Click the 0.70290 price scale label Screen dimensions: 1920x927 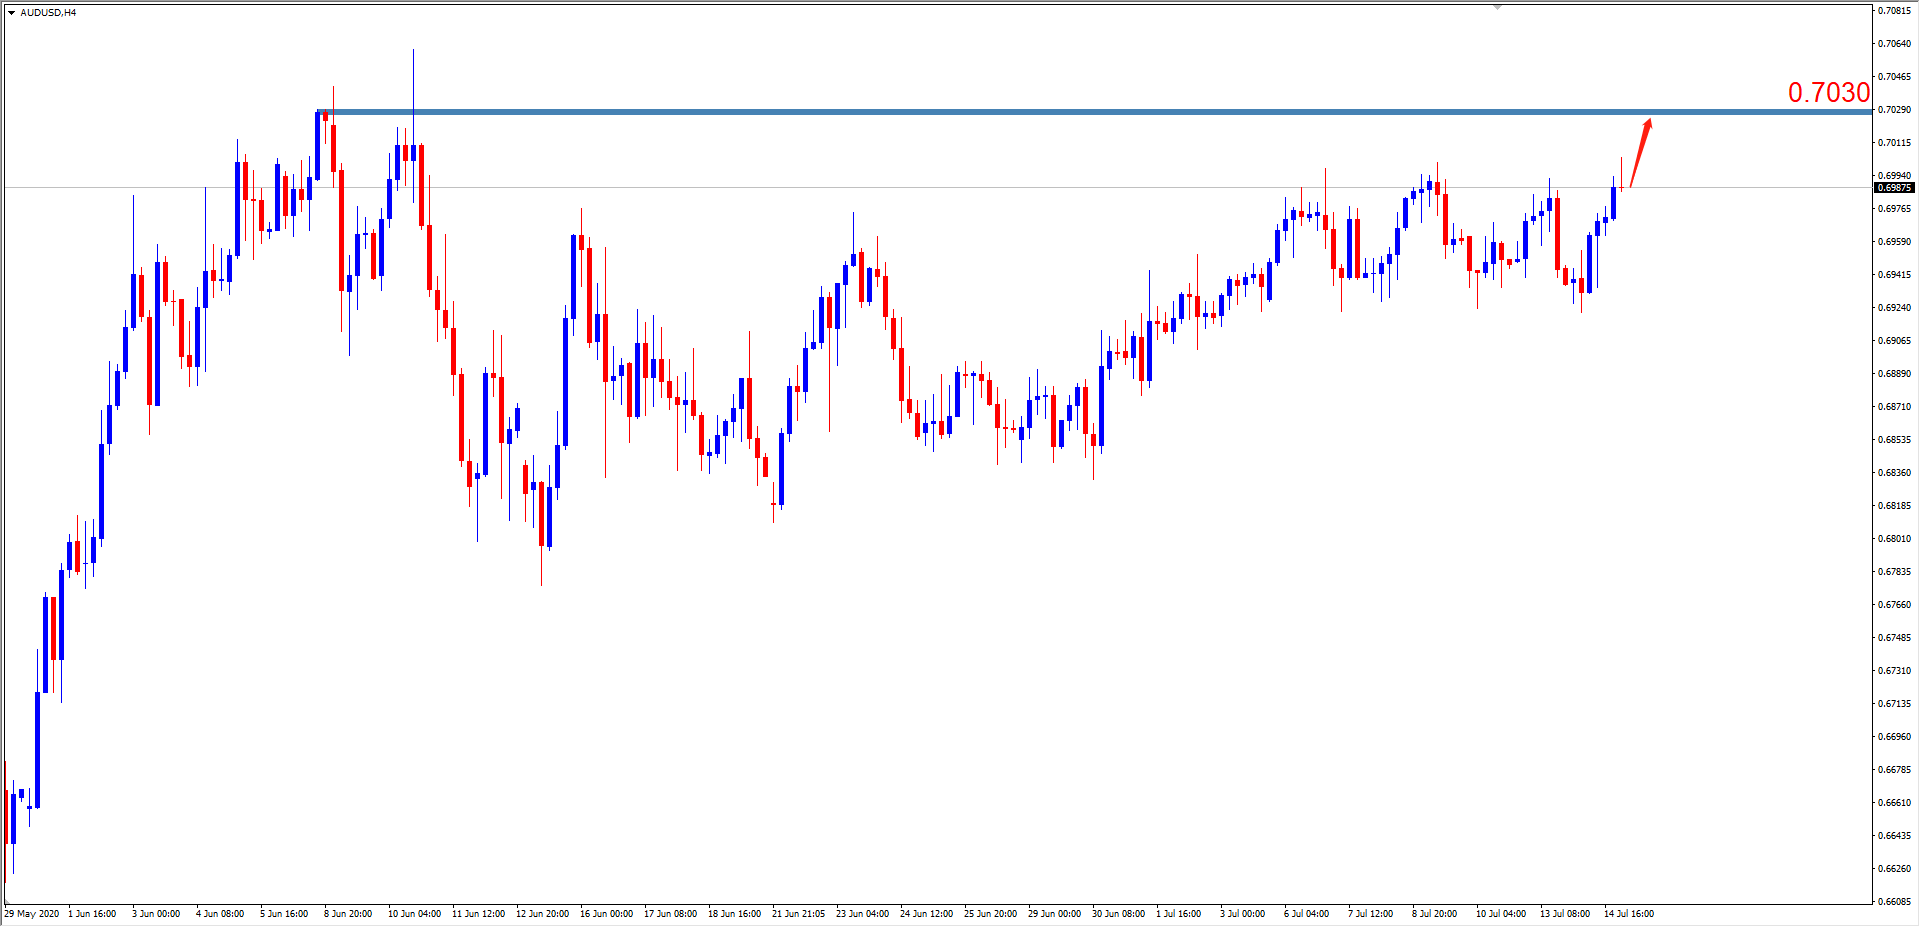[x=1893, y=110]
